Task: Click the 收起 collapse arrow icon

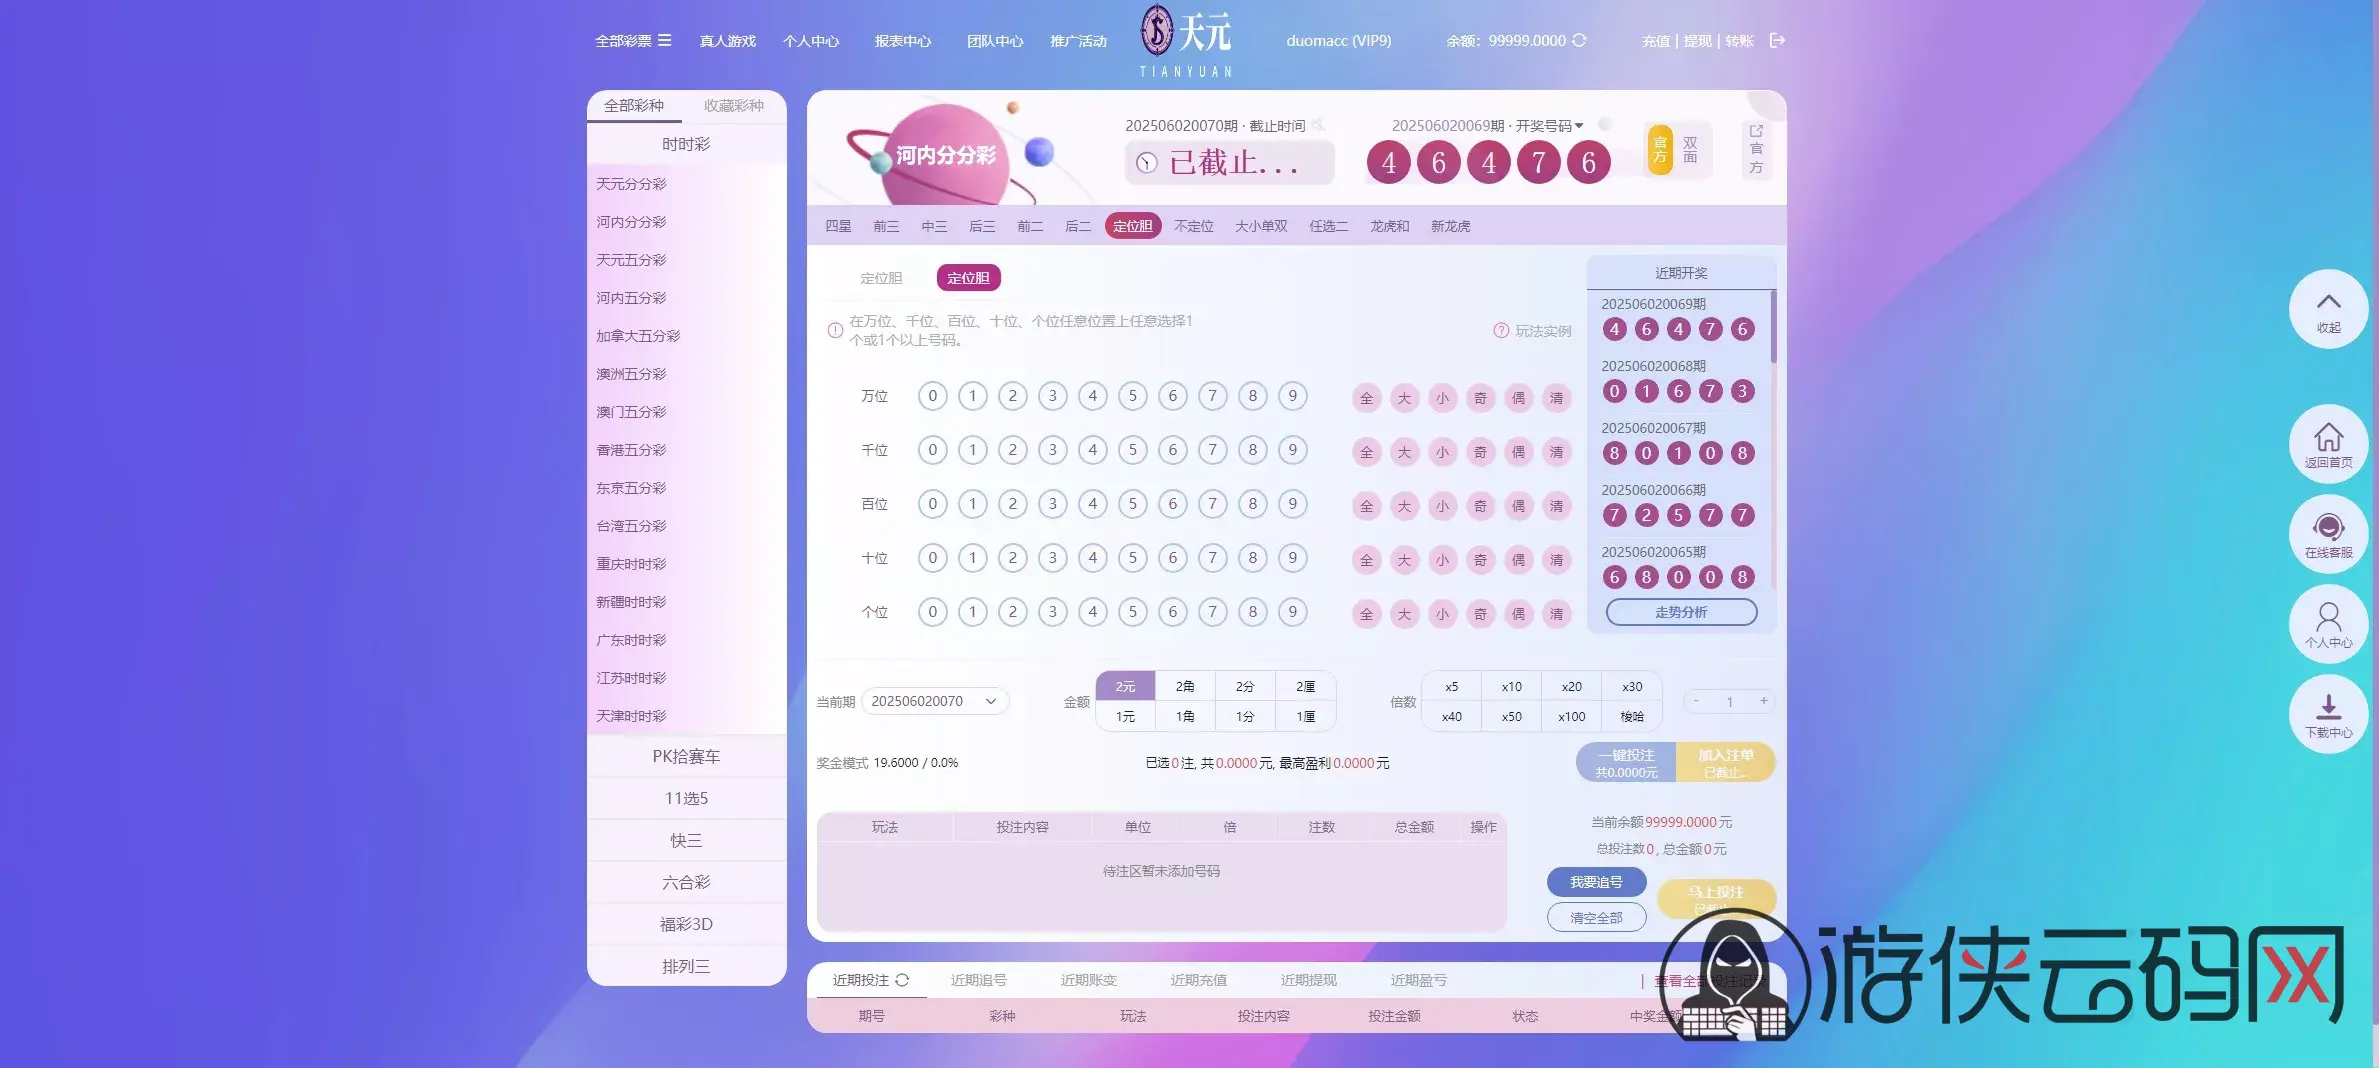Action: coord(2329,301)
